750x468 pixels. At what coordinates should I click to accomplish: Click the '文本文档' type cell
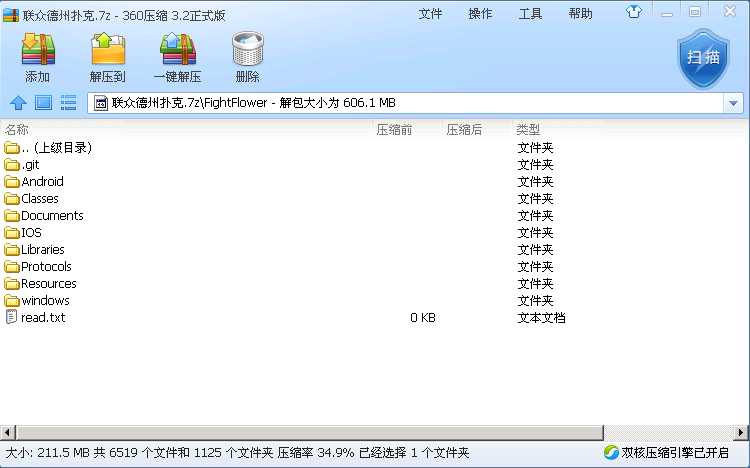(541, 318)
